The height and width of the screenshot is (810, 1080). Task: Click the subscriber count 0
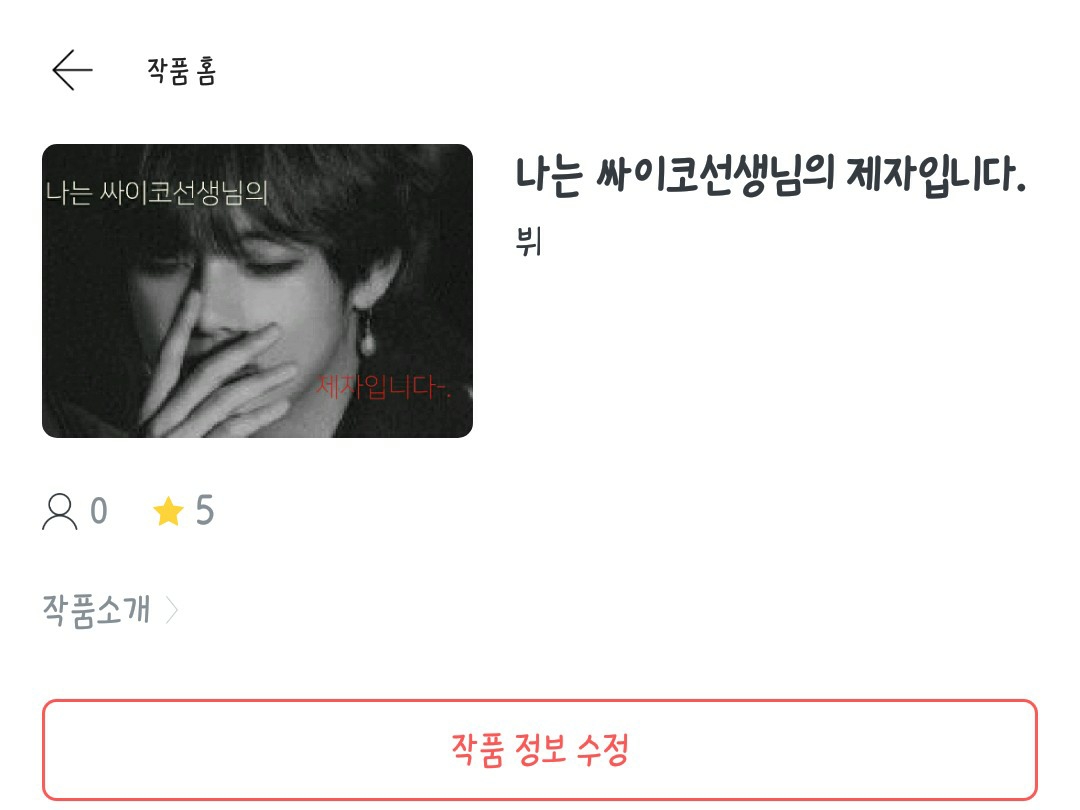(x=99, y=511)
